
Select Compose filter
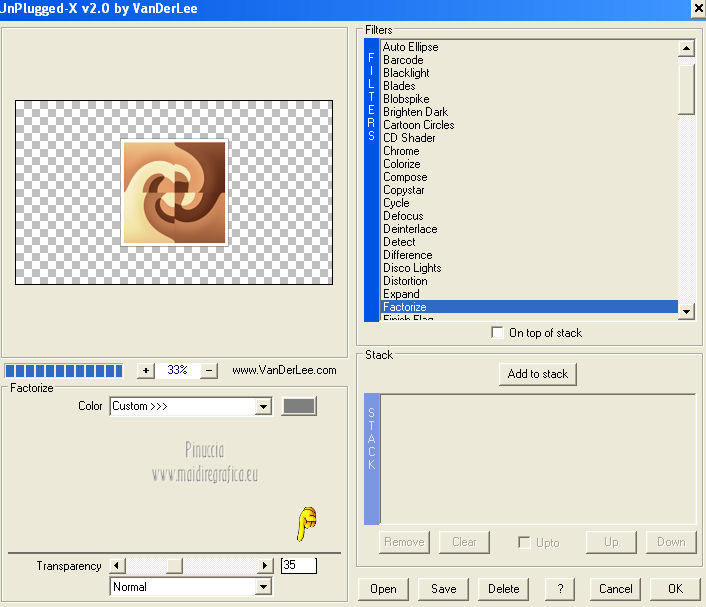pos(529,177)
